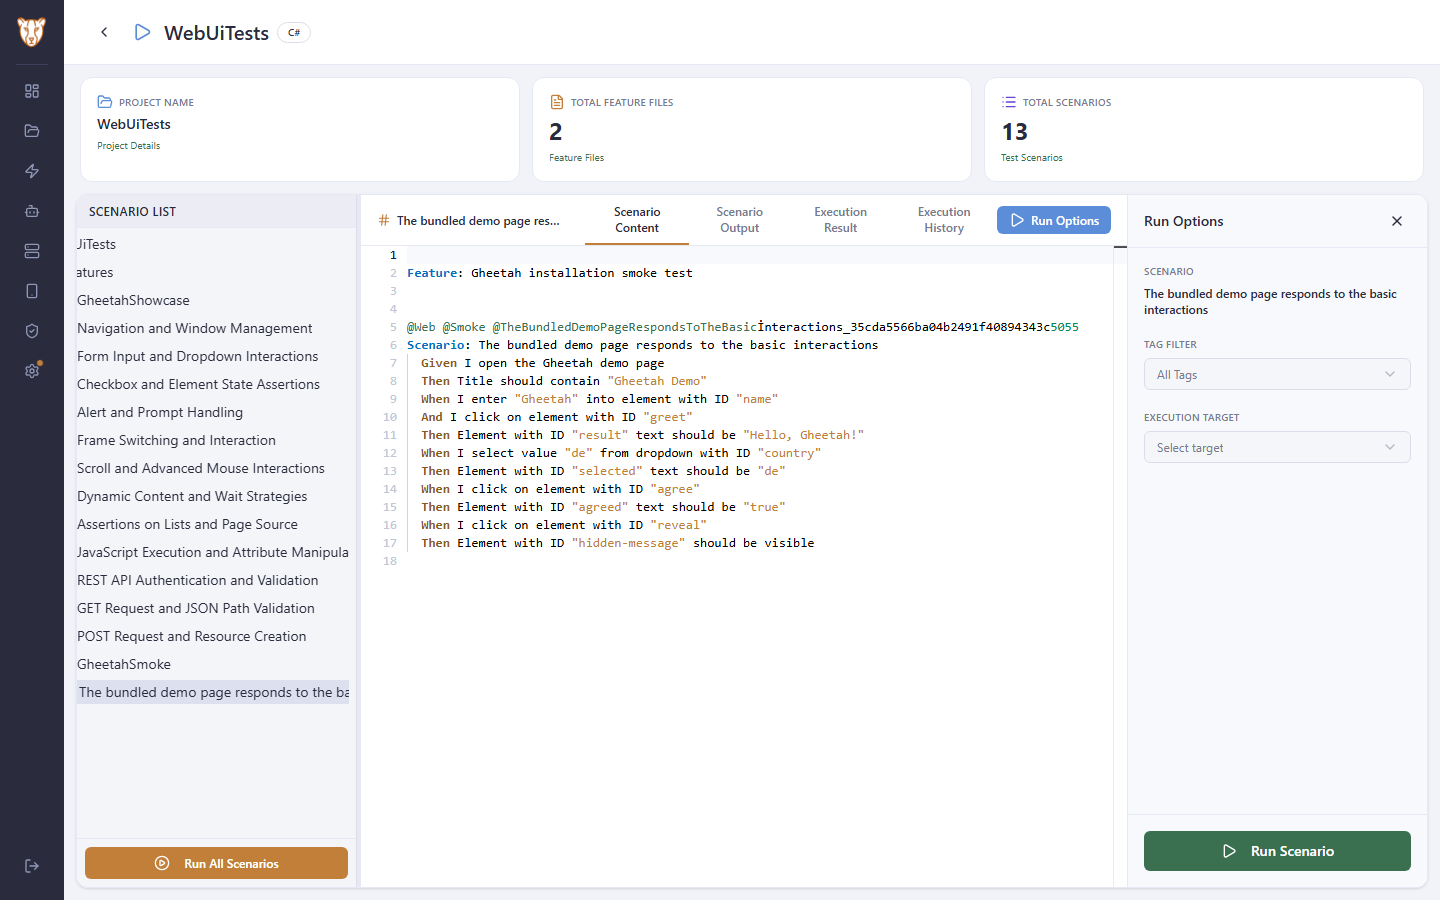Click the C# language badge
The width and height of the screenshot is (1440, 900).
click(294, 33)
